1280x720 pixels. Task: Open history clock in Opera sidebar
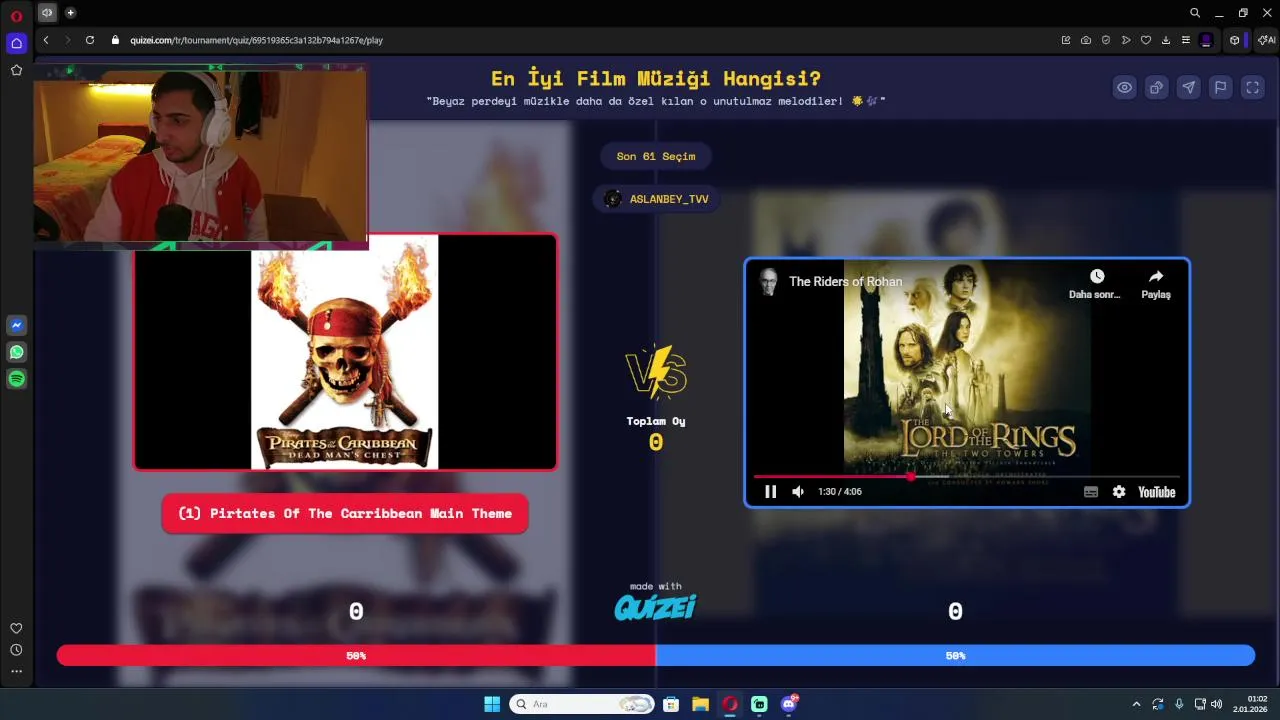[x=16, y=650]
